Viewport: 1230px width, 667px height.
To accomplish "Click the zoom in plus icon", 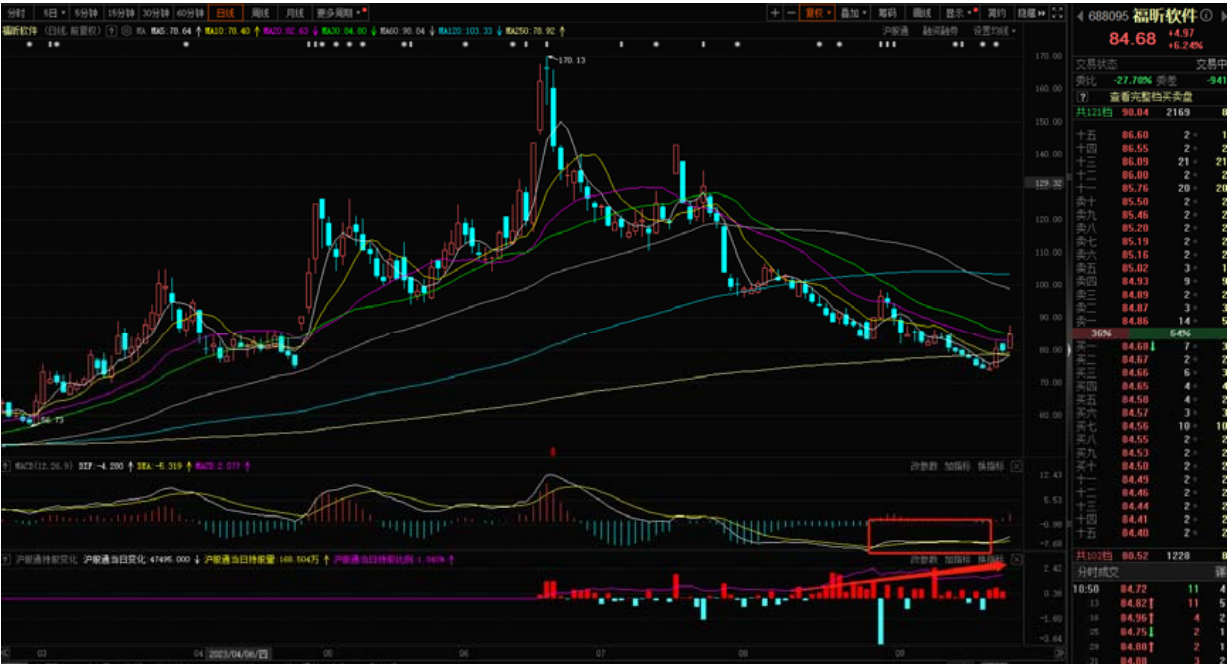I will coord(775,13).
